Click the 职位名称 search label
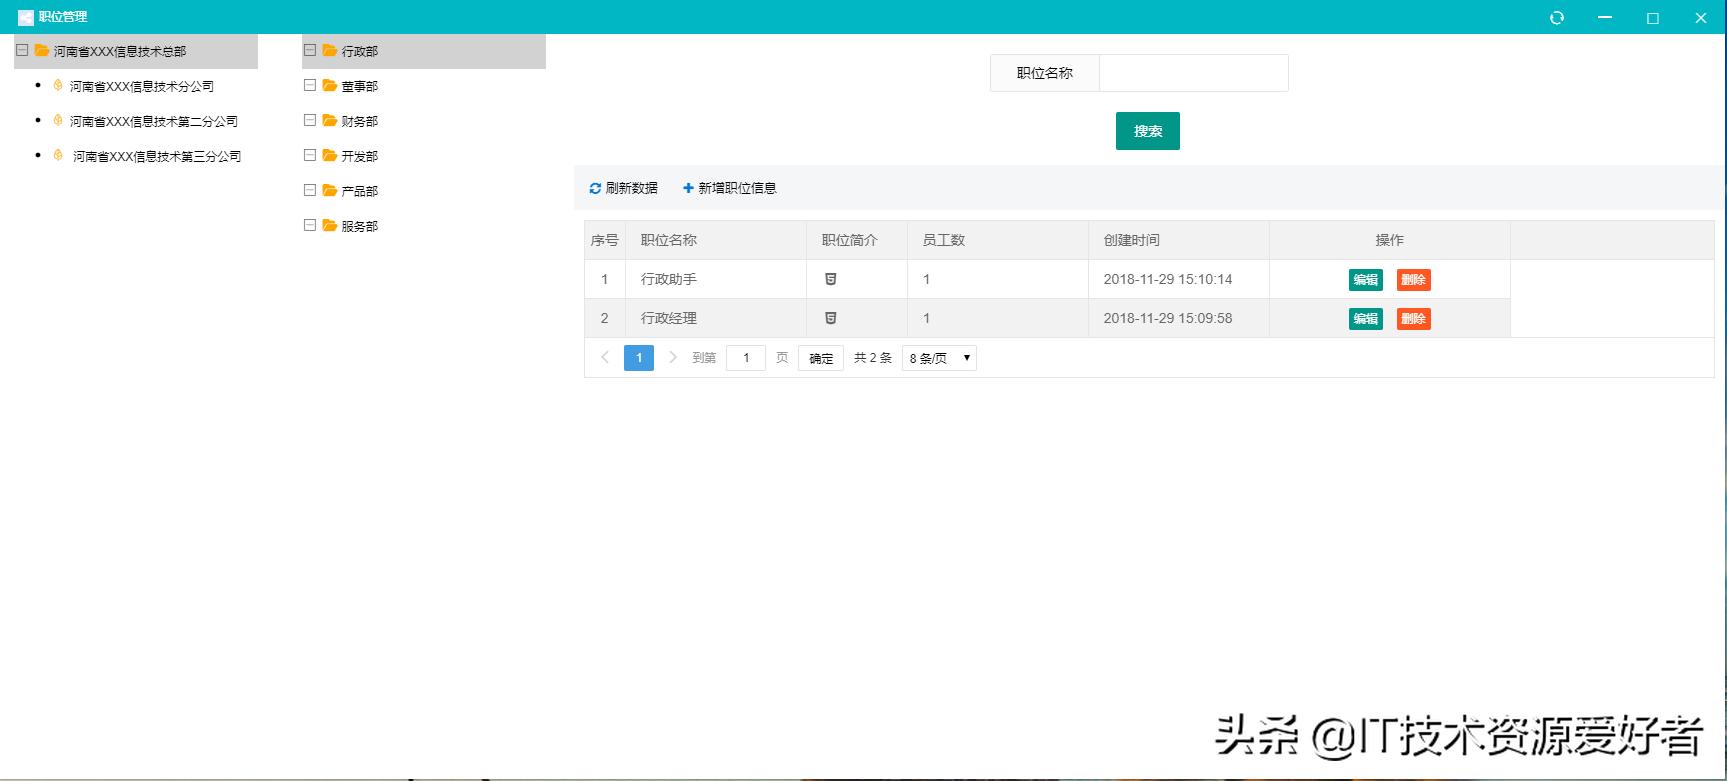Viewport: 1727px width, 781px height. click(x=1045, y=73)
